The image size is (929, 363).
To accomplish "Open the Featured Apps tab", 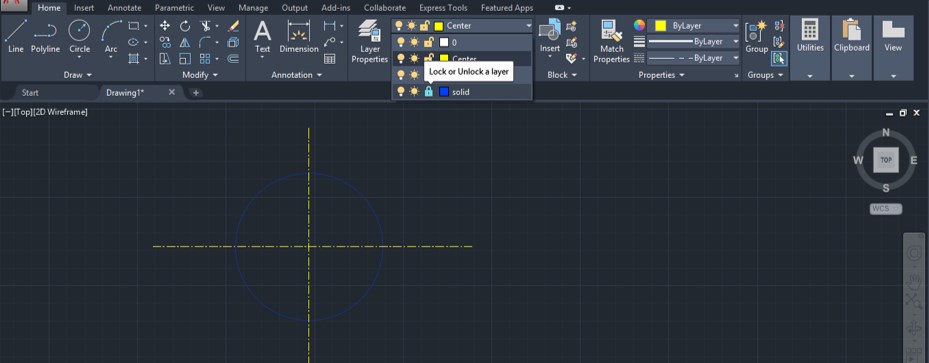I will point(507,8).
